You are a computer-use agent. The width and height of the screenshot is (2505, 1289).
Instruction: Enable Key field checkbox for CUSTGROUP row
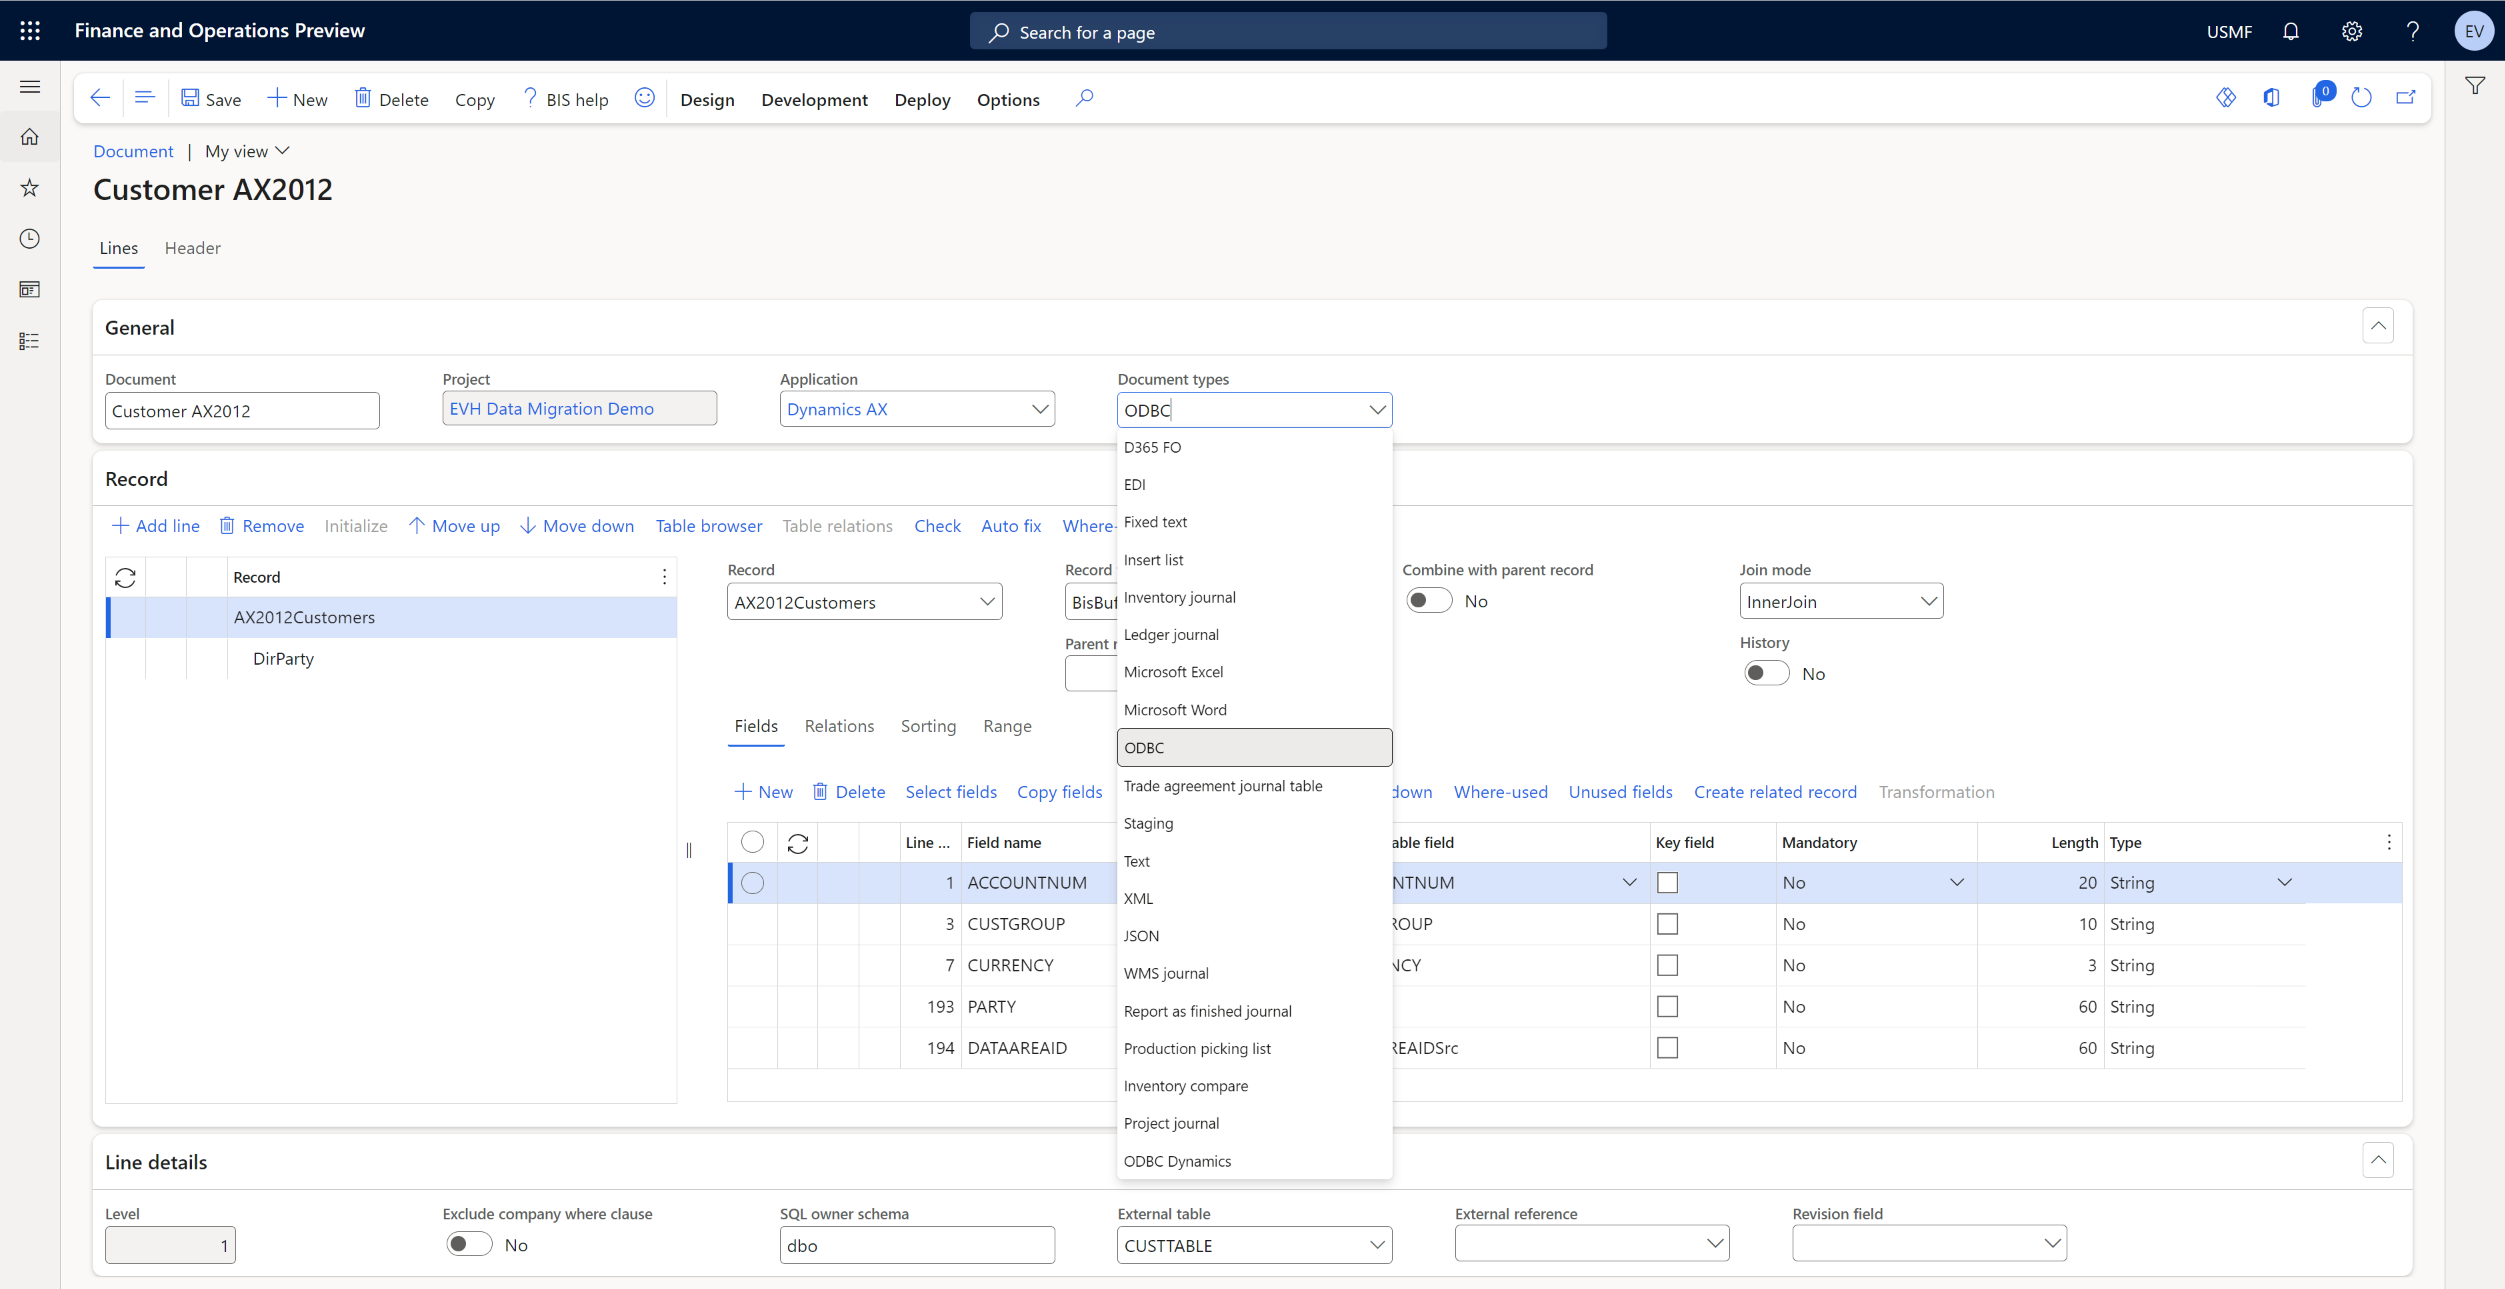pos(1667,923)
